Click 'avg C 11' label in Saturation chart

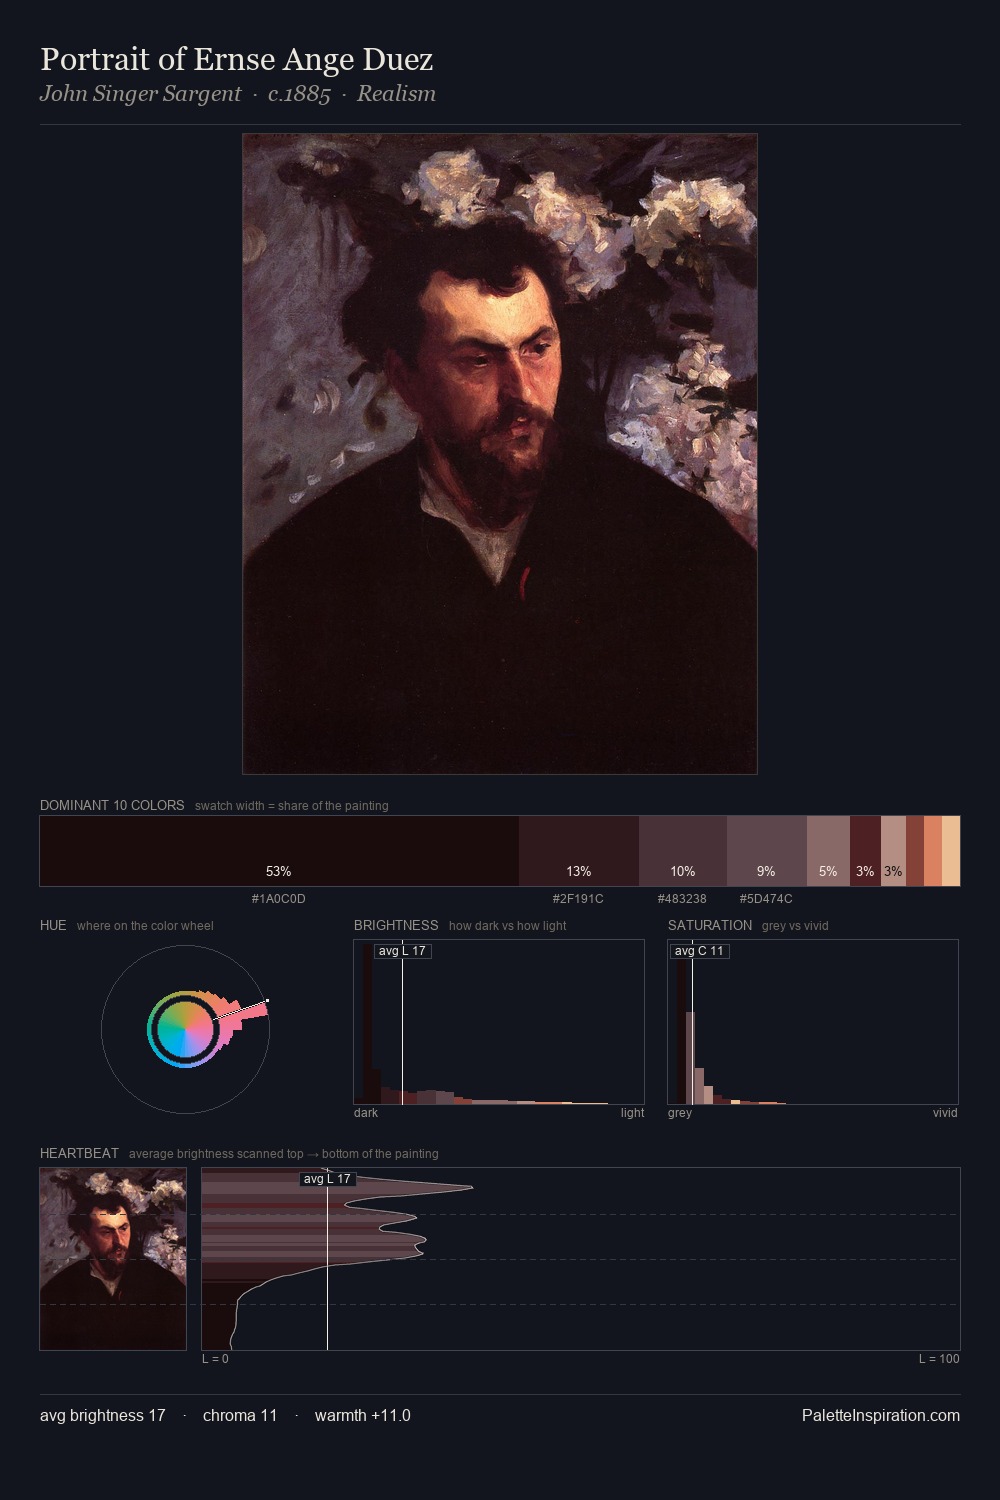tap(699, 951)
